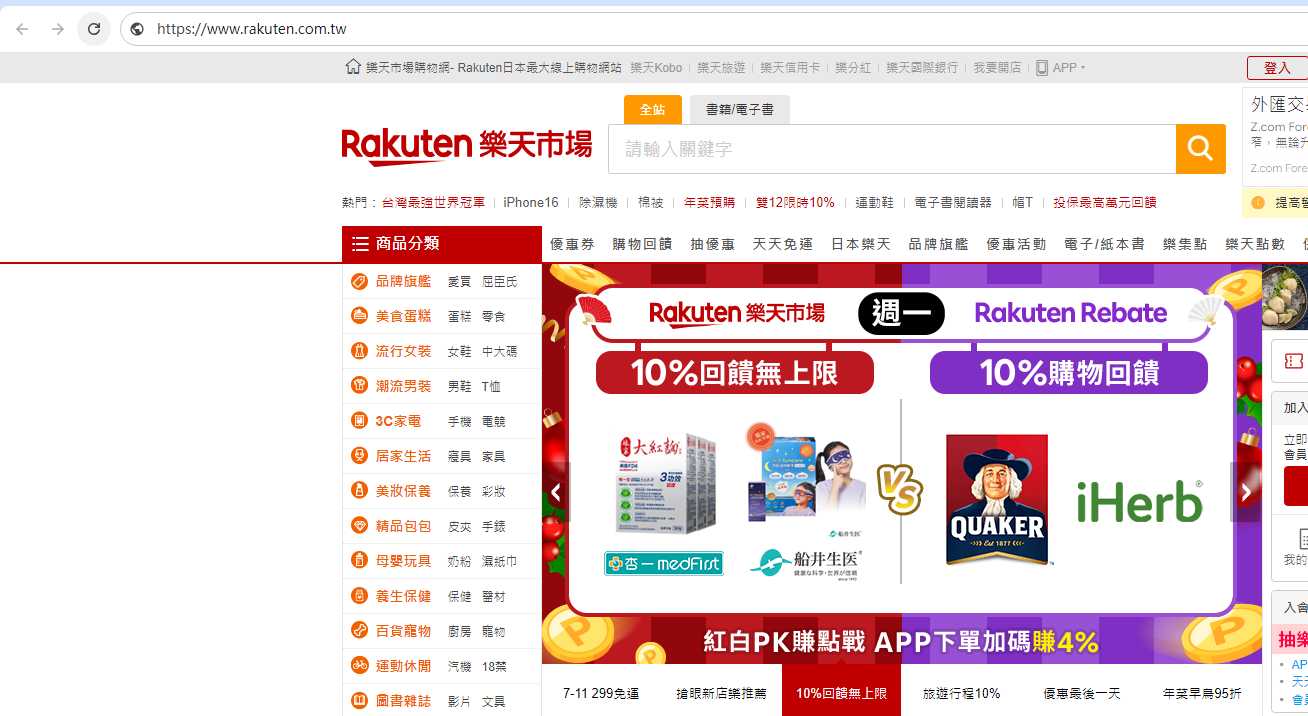Click the 美食蛋糕 category icon
This screenshot has height=716, width=1308.
coord(360,316)
